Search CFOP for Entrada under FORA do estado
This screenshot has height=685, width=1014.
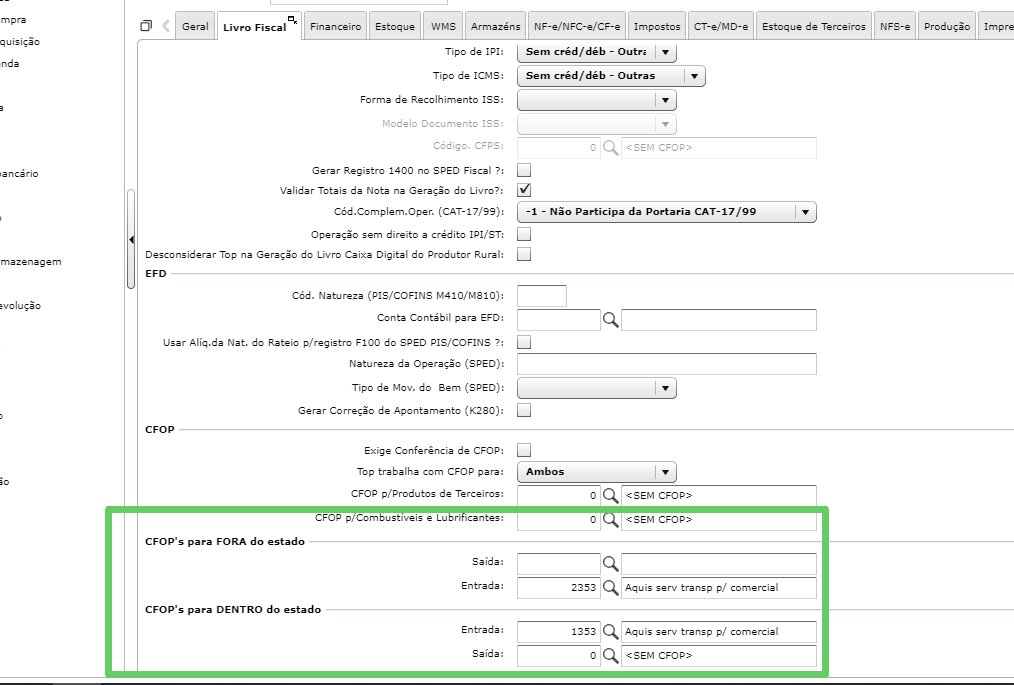coord(610,587)
